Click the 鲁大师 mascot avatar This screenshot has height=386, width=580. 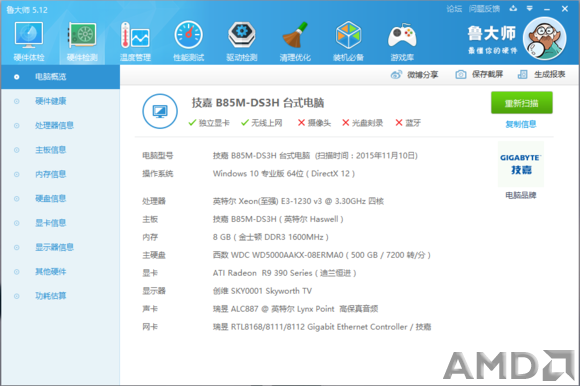click(x=544, y=38)
